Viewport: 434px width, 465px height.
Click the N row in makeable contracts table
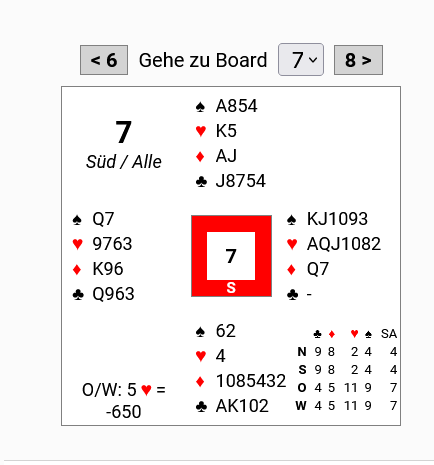pos(347,352)
